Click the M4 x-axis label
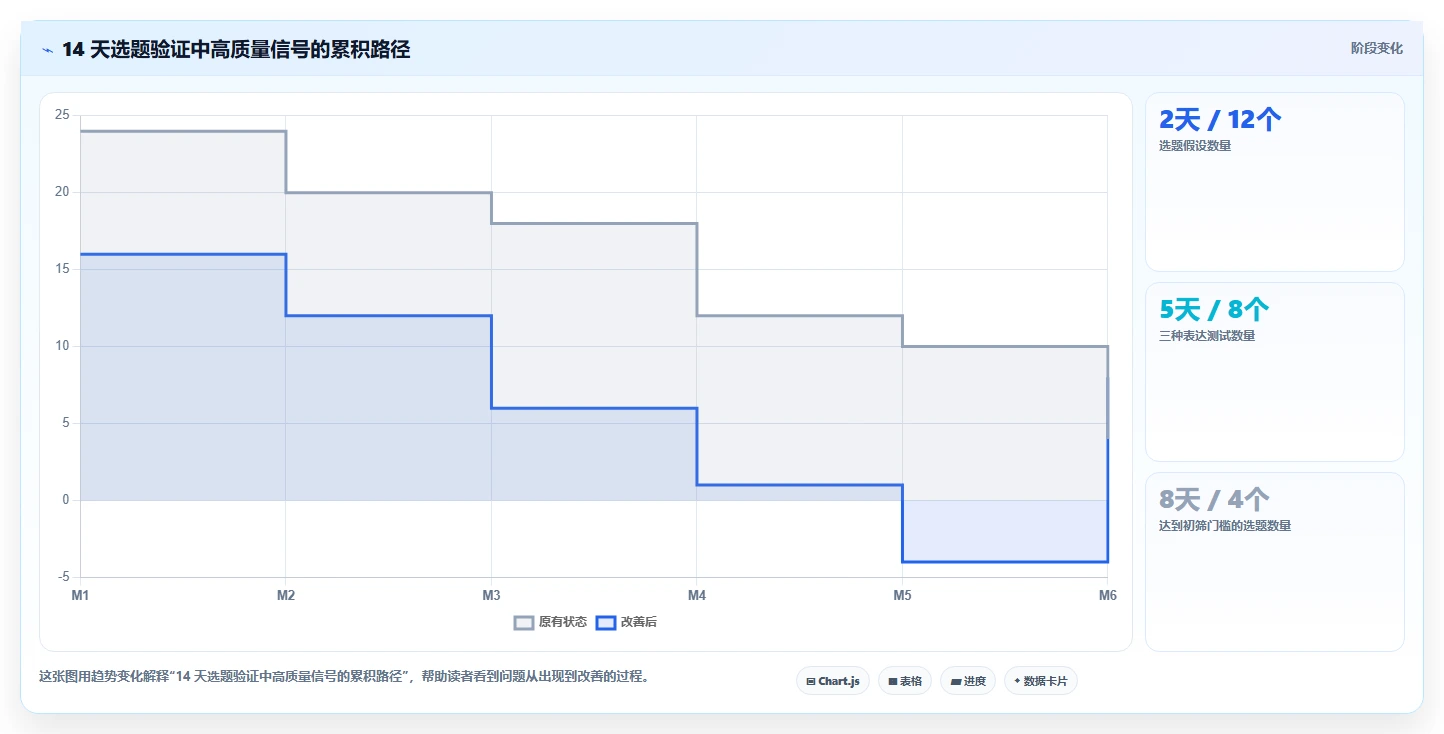 [x=697, y=596]
